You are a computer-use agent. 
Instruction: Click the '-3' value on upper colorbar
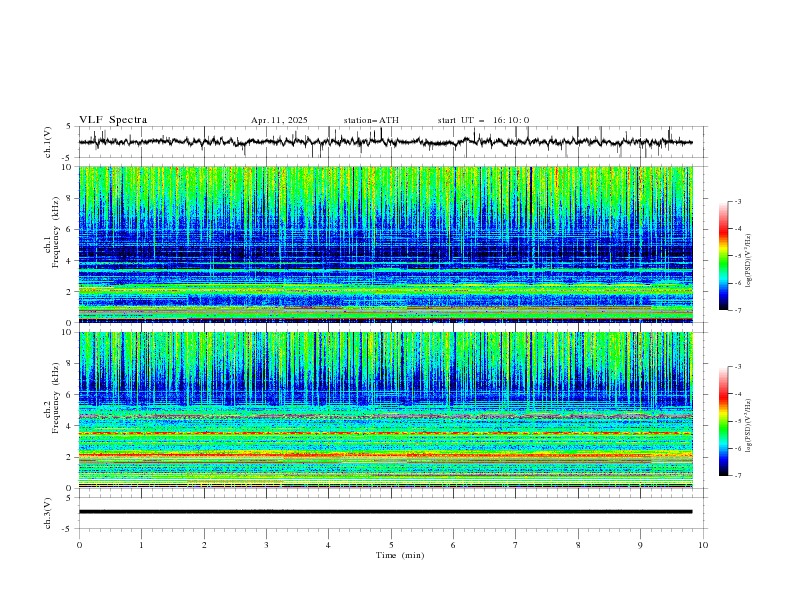[738, 201]
